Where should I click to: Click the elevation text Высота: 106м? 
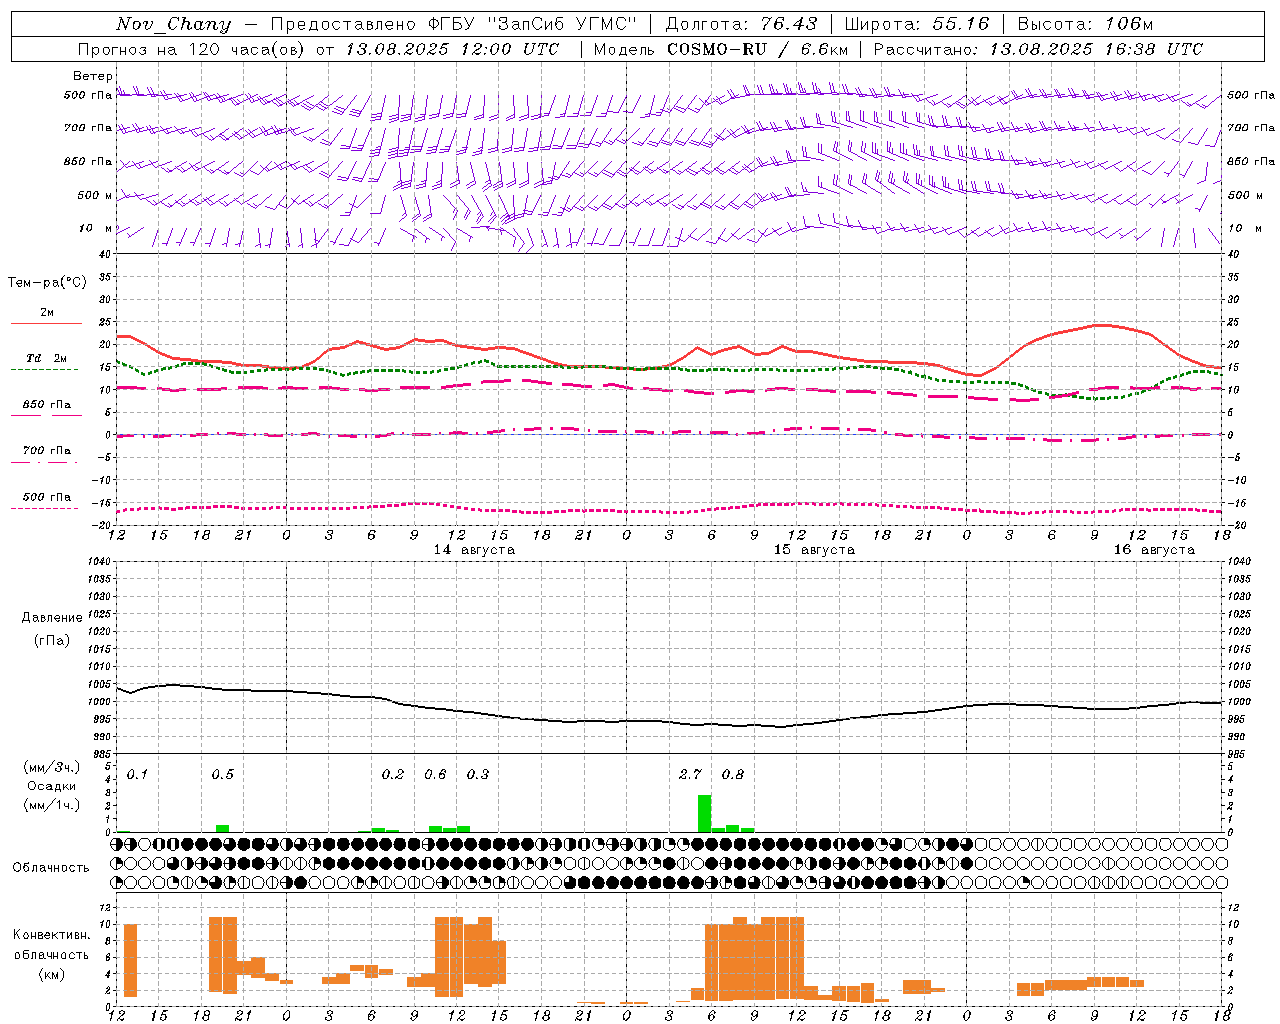coord(1085,24)
